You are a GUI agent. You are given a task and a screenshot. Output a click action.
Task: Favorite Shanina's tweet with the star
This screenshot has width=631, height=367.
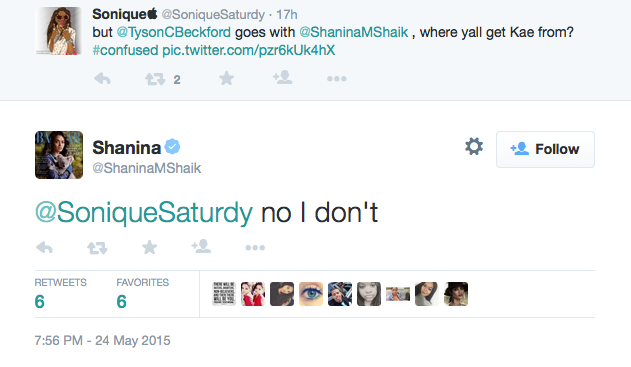click(x=149, y=247)
